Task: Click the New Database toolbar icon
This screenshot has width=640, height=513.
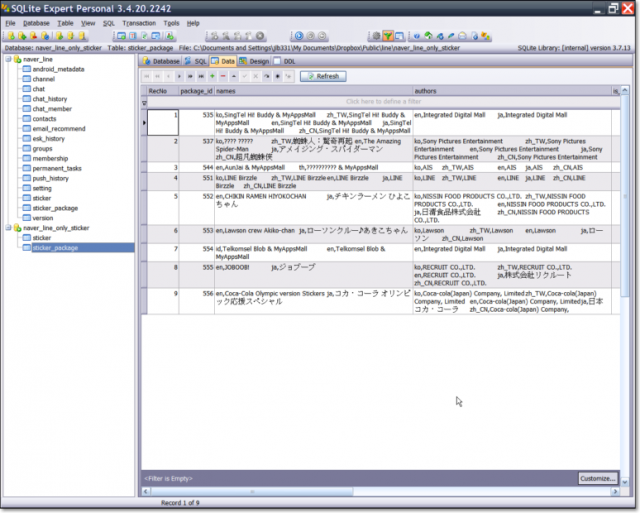Action: [11, 36]
